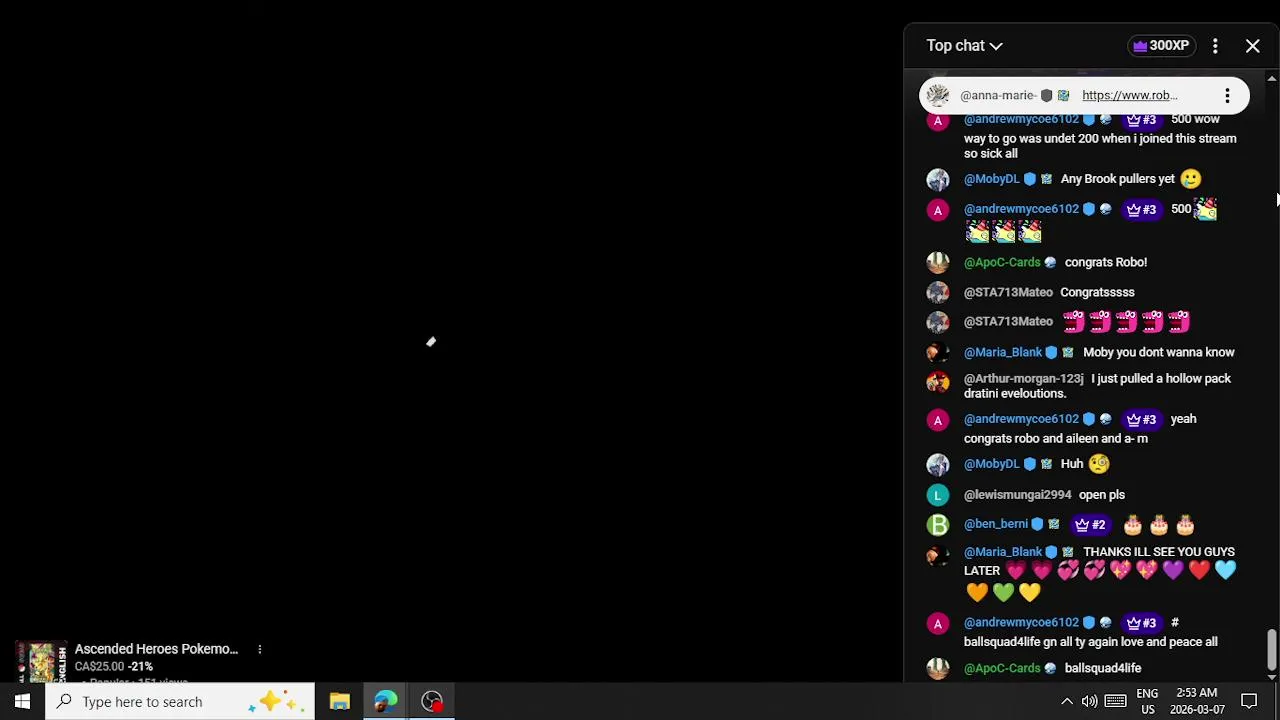Select the CA$25.00 product price
Viewport: 1280px width, 720px height.
pos(99,666)
